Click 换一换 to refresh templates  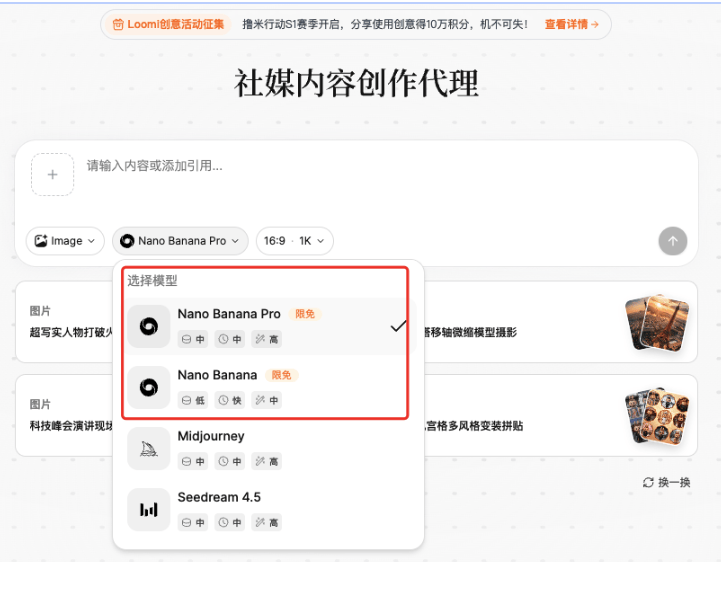[x=667, y=482]
